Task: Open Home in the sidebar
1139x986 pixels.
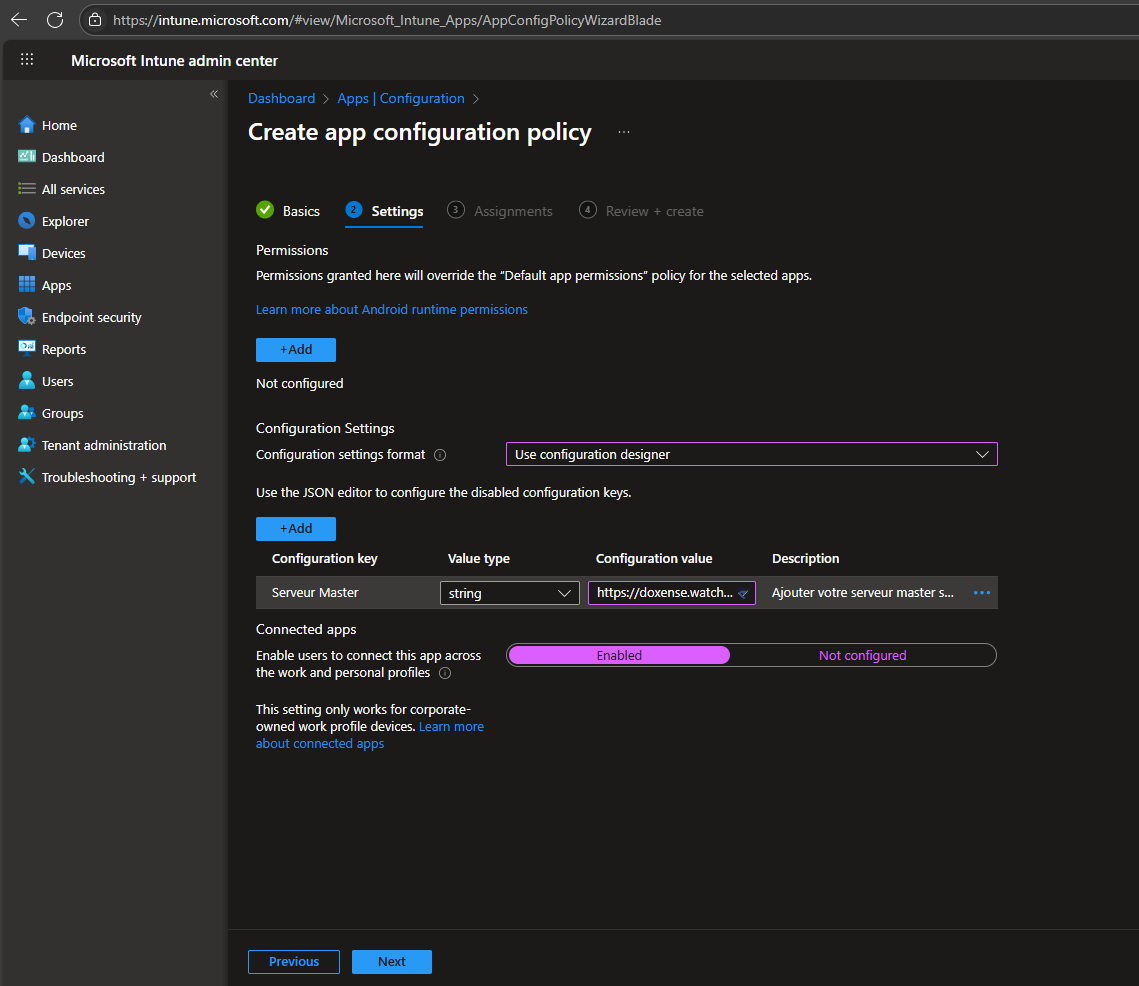Action: (x=60, y=125)
